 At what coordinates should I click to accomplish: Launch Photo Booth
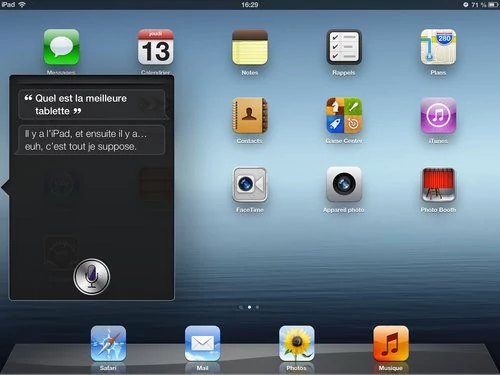click(438, 184)
